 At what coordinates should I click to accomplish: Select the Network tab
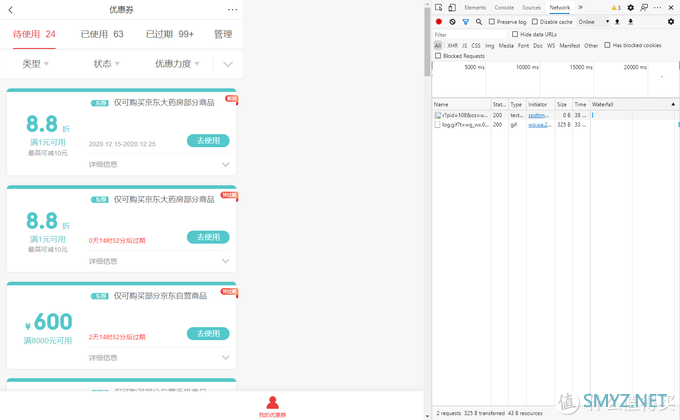click(560, 7)
